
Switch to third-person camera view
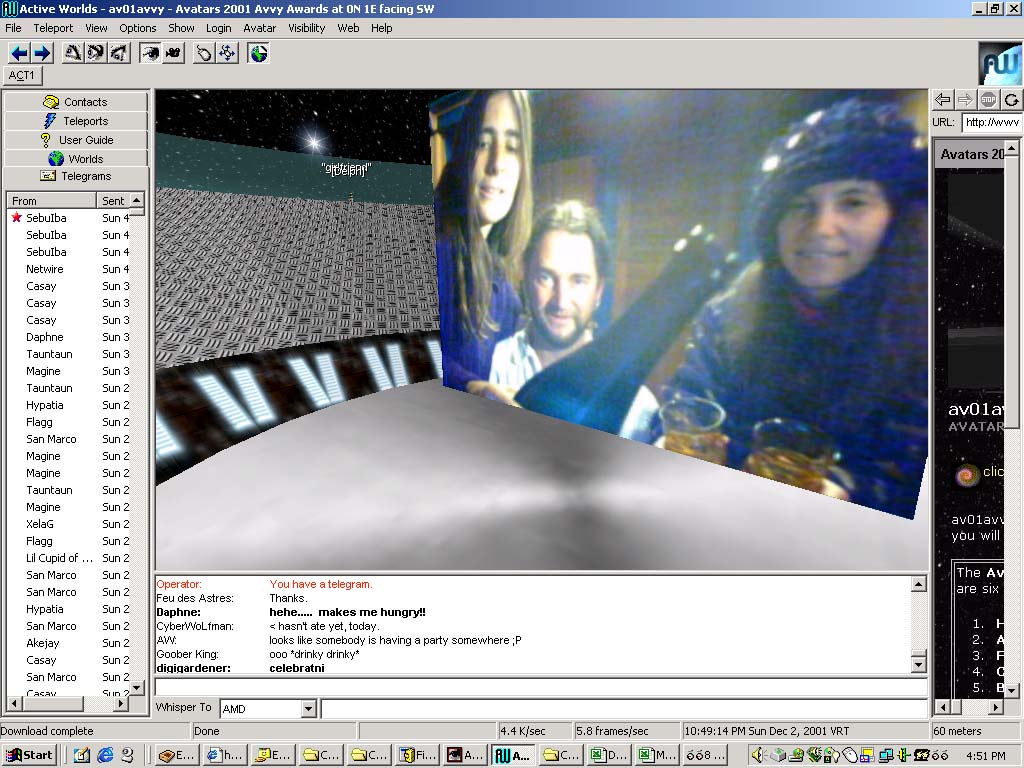pos(172,53)
